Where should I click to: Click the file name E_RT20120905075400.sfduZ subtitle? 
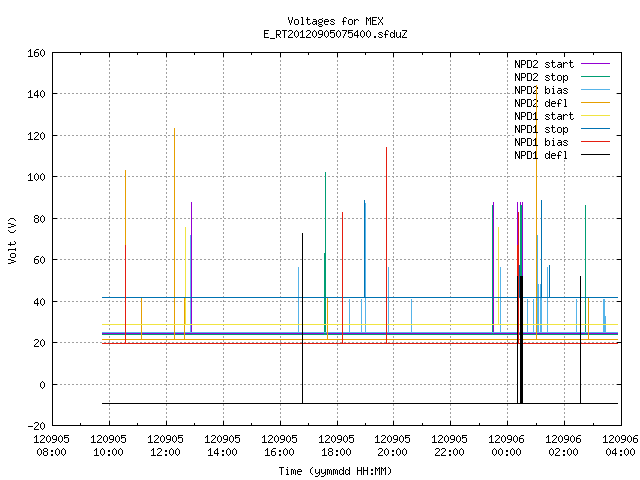pyautogui.click(x=335, y=34)
